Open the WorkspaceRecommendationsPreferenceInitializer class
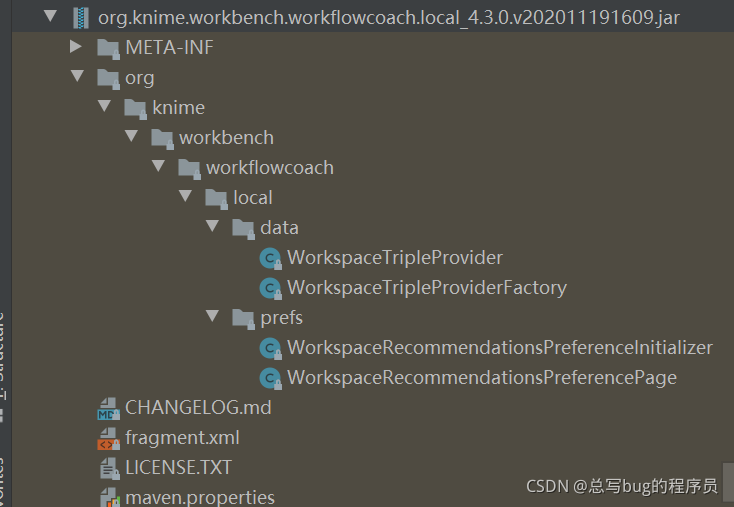The width and height of the screenshot is (734, 507). (x=499, y=348)
